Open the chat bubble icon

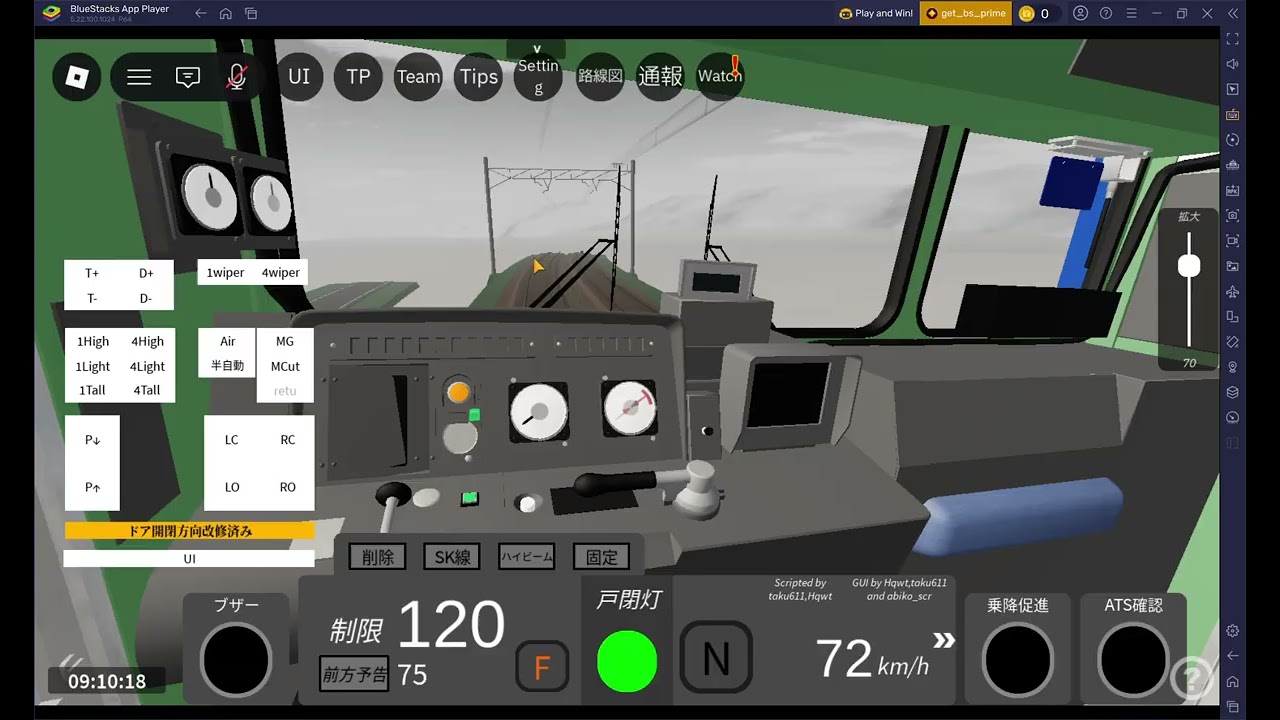pos(188,77)
